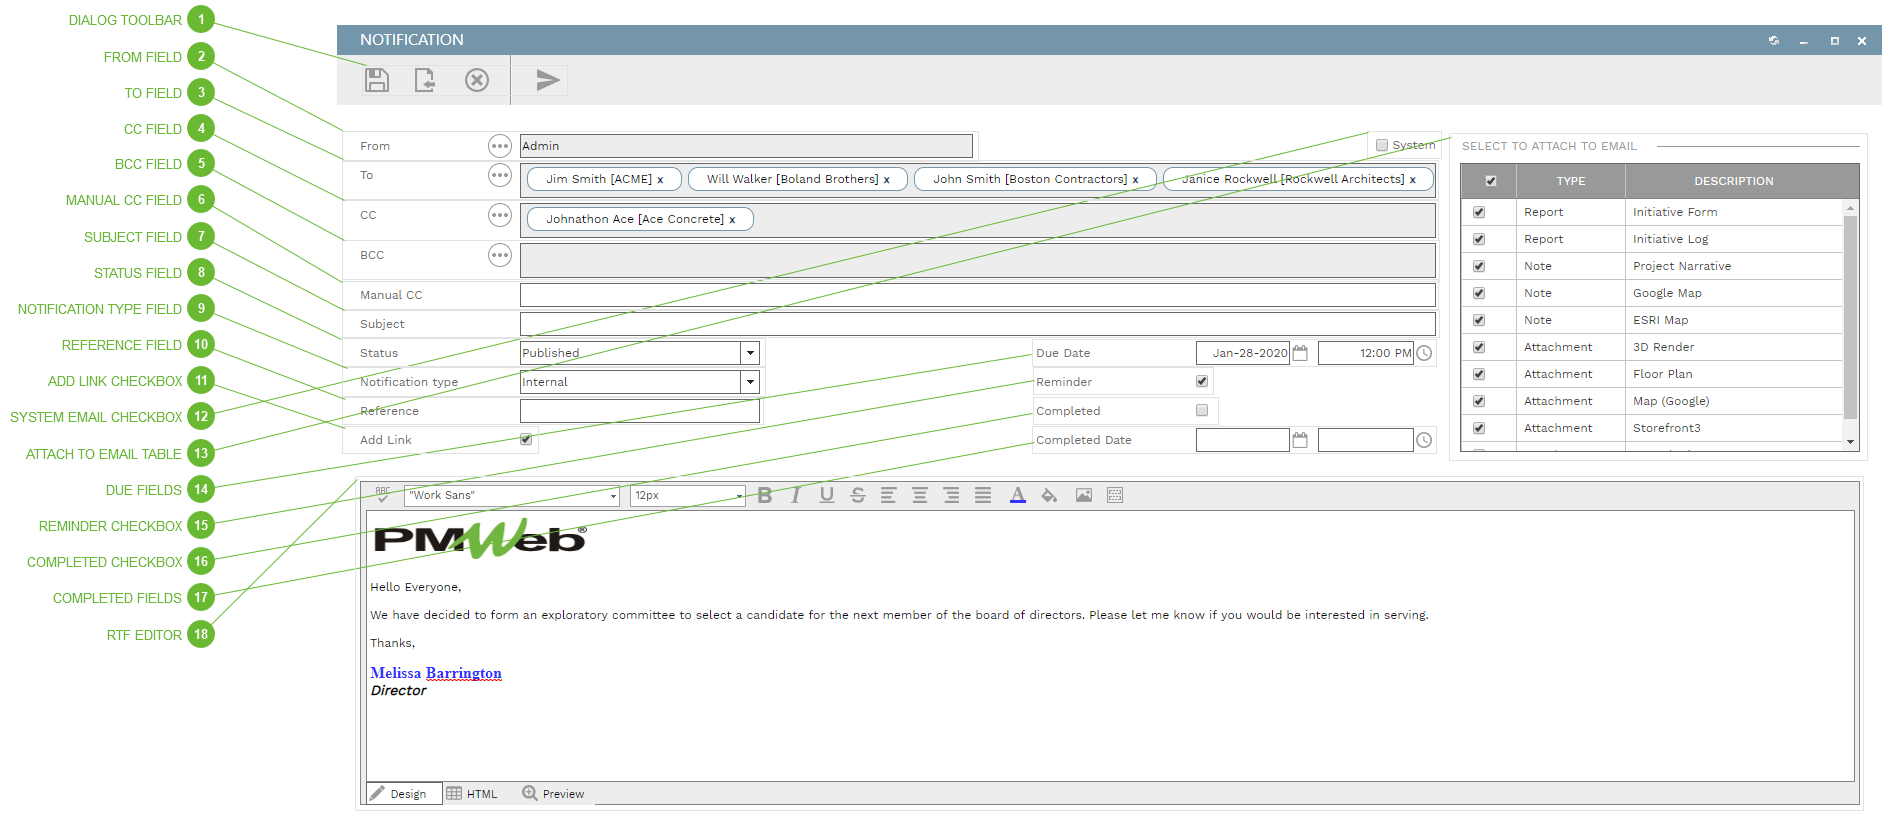Open the Due Date calendar picker

point(1300,353)
